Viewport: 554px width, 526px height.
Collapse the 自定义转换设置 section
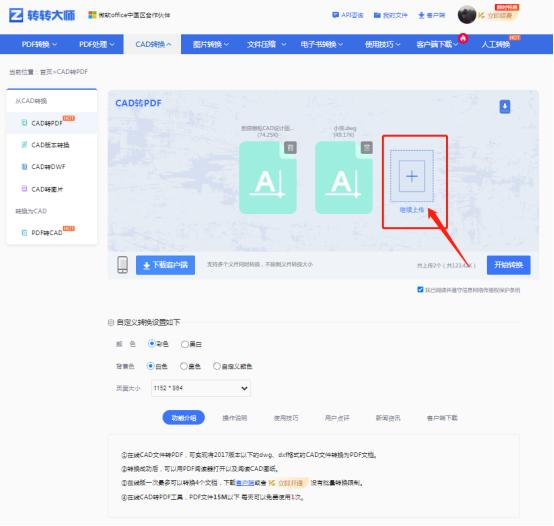[111, 322]
